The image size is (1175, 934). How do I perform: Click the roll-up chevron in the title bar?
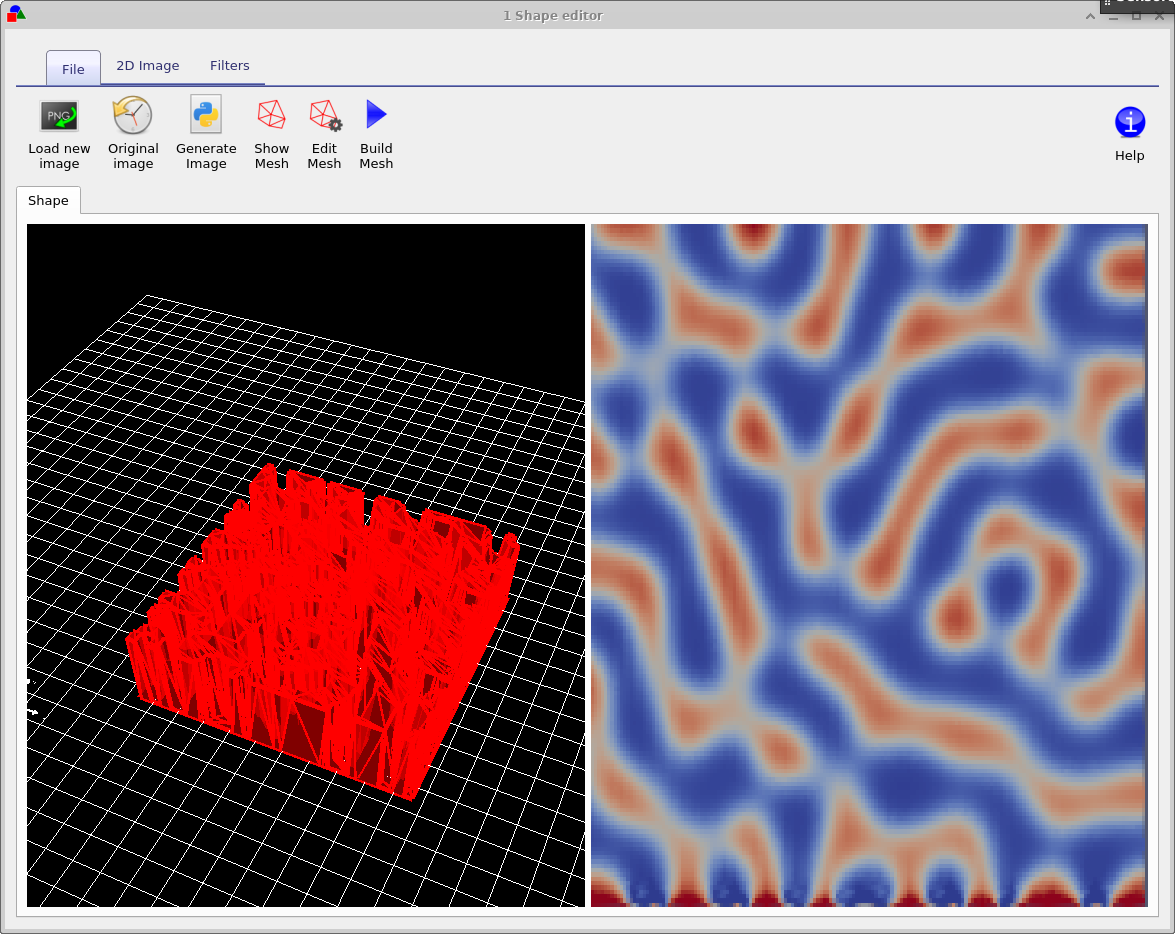click(x=1090, y=15)
